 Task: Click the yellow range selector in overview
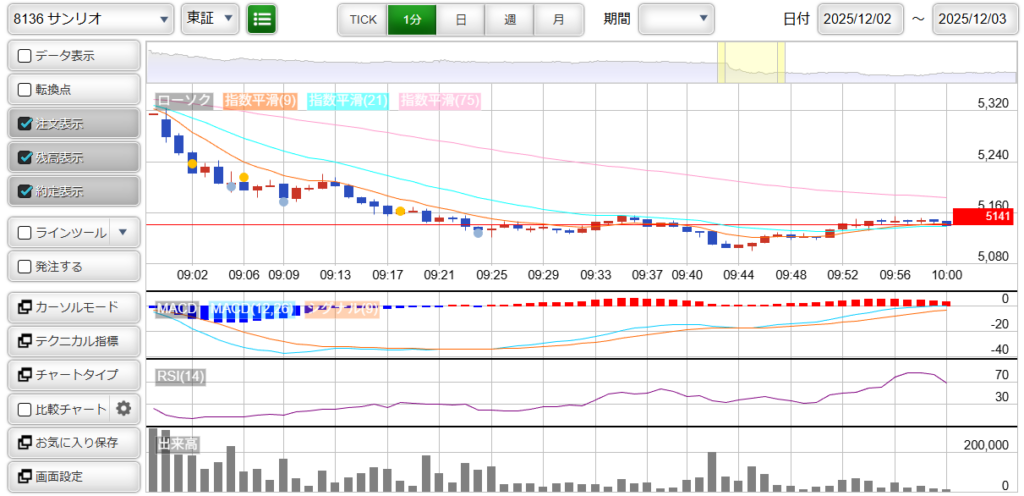pos(751,62)
